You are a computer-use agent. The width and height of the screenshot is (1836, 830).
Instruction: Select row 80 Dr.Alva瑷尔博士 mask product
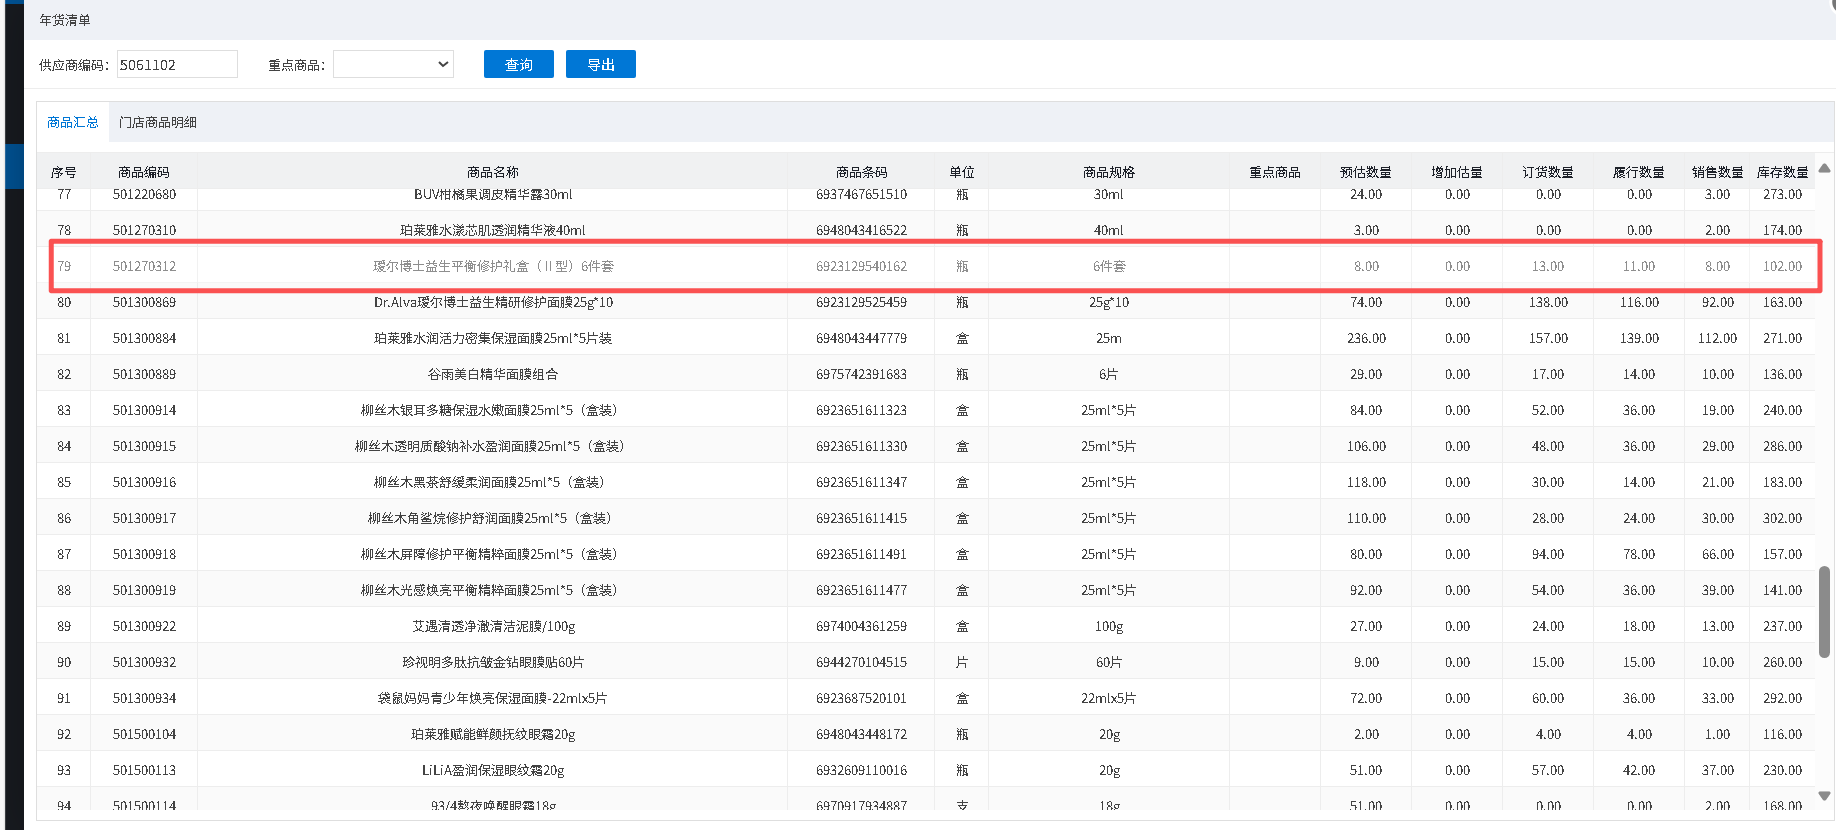[493, 302]
